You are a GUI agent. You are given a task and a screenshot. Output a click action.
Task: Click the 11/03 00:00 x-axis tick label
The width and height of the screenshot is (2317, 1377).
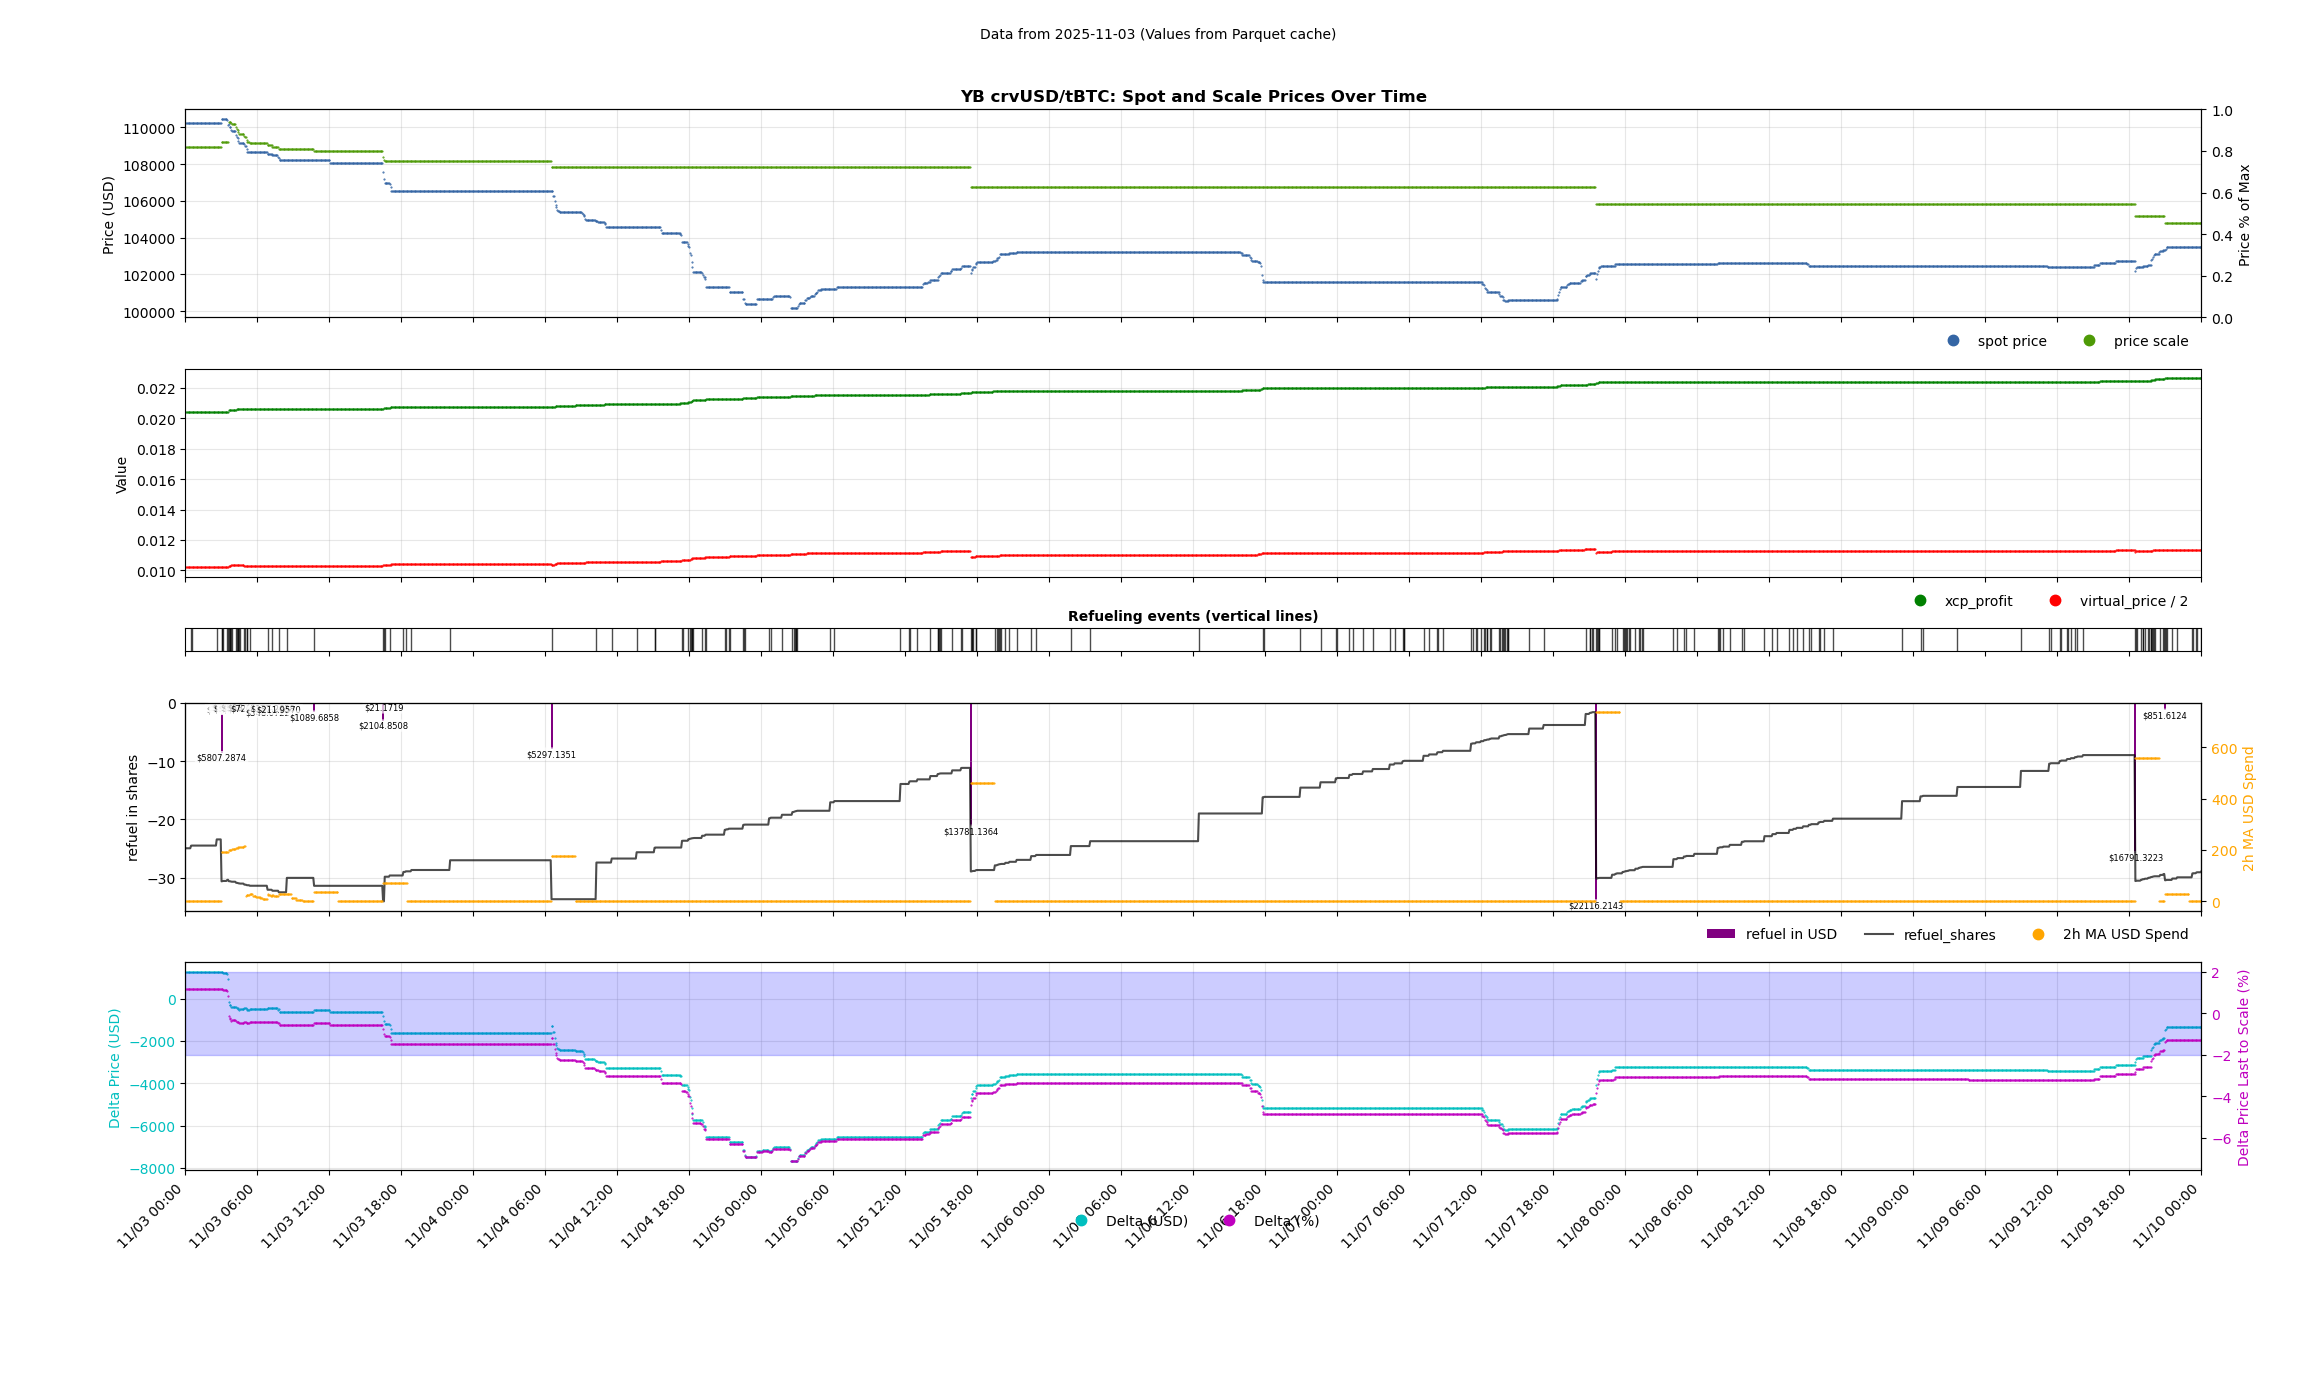tap(150, 1216)
